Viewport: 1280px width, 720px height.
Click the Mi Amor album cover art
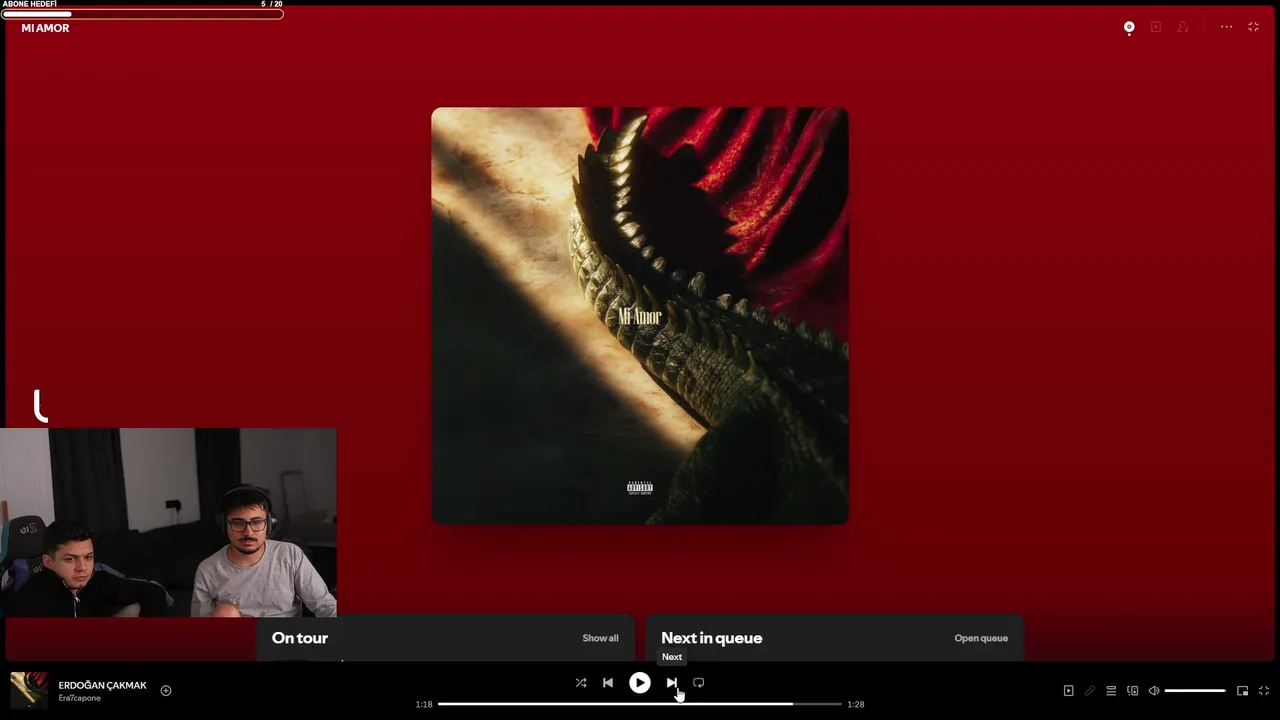click(x=640, y=316)
